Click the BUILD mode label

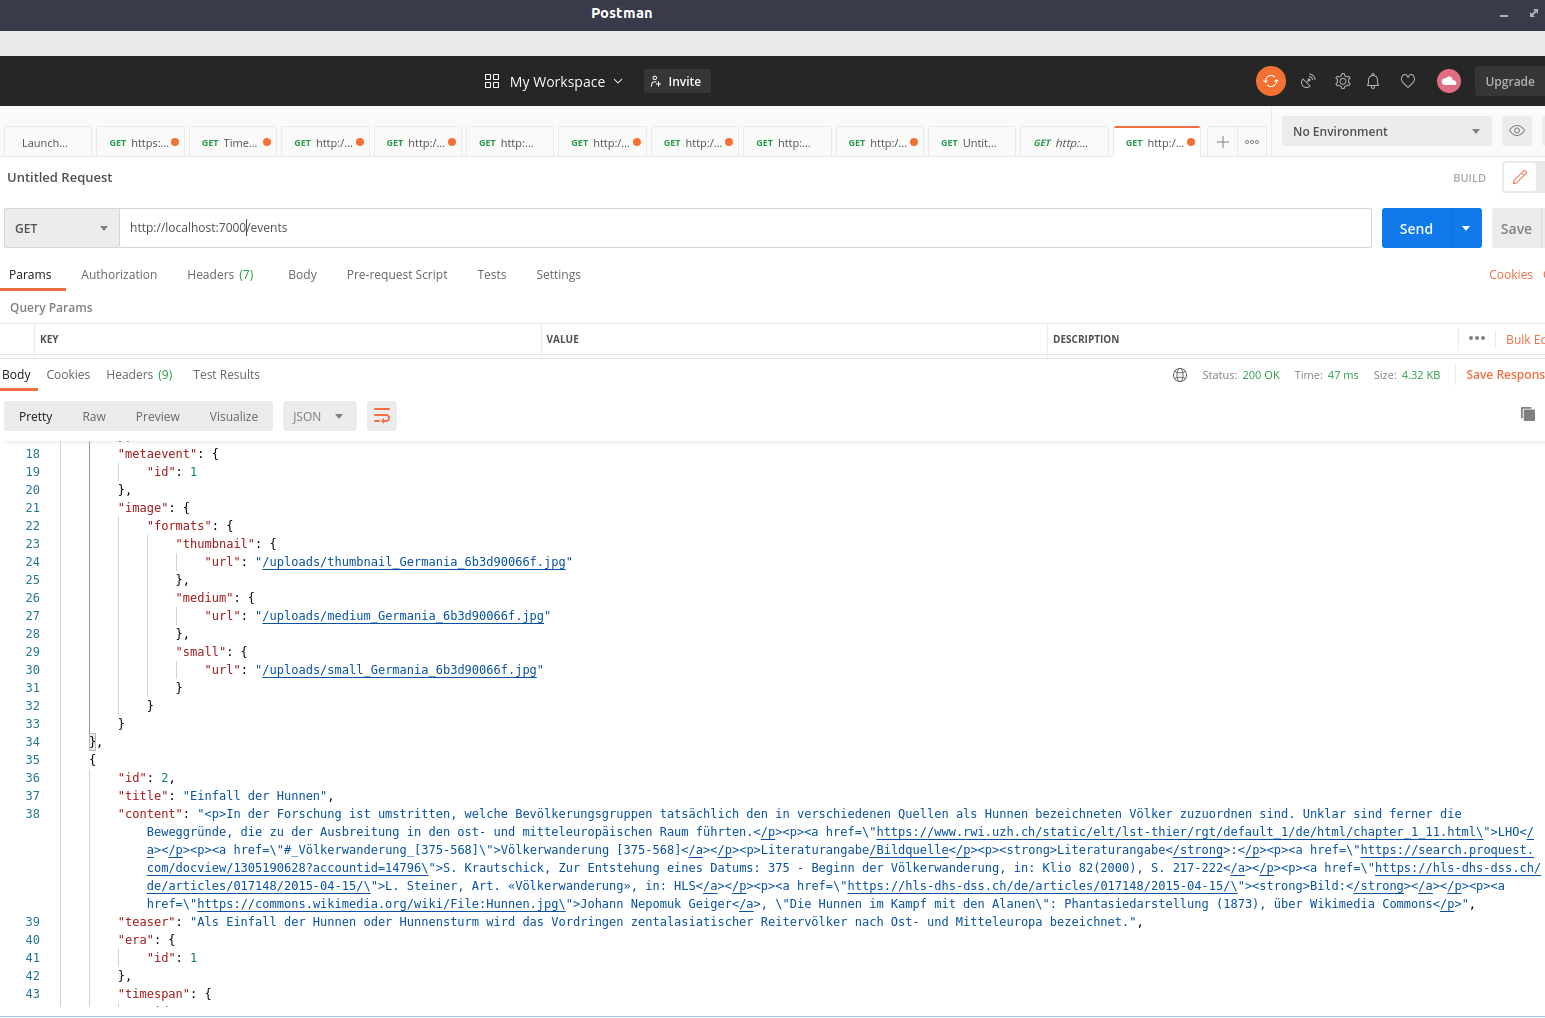tap(1469, 178)
